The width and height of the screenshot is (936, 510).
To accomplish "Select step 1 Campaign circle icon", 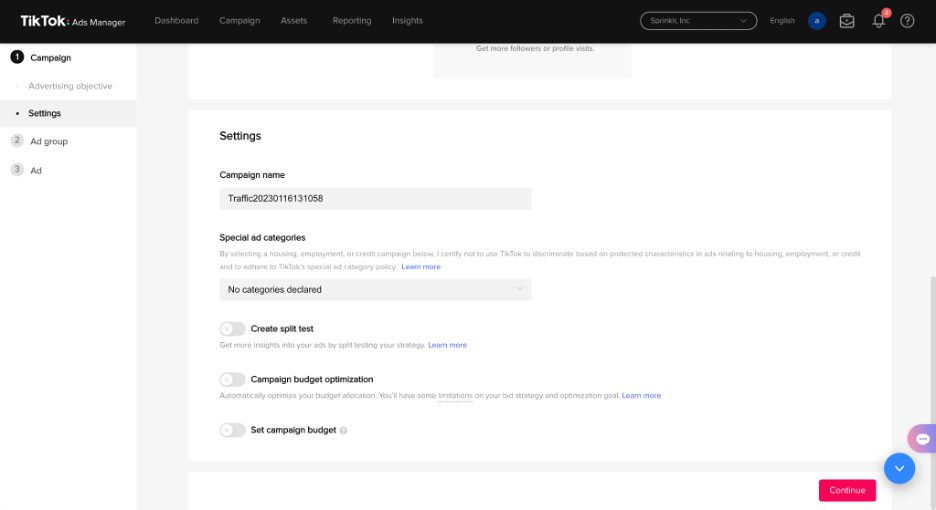I will coord(17,57).
